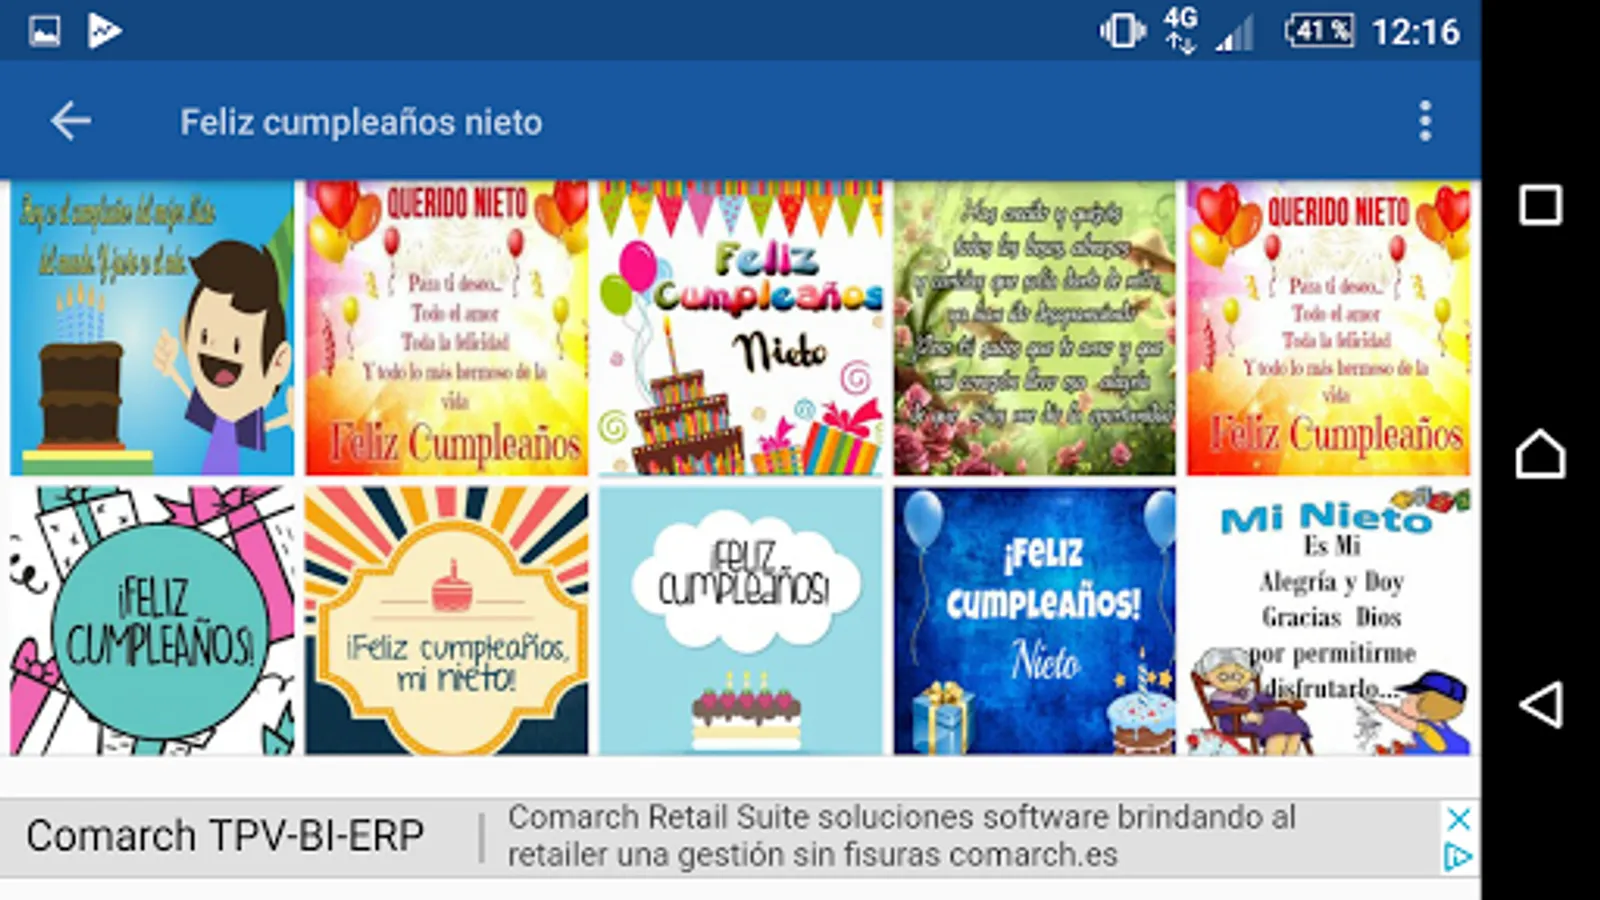The height and width of the screenshot is (900, 1600).
Task: Tap the back arrow in the header
Action: [x=71, y=121]
